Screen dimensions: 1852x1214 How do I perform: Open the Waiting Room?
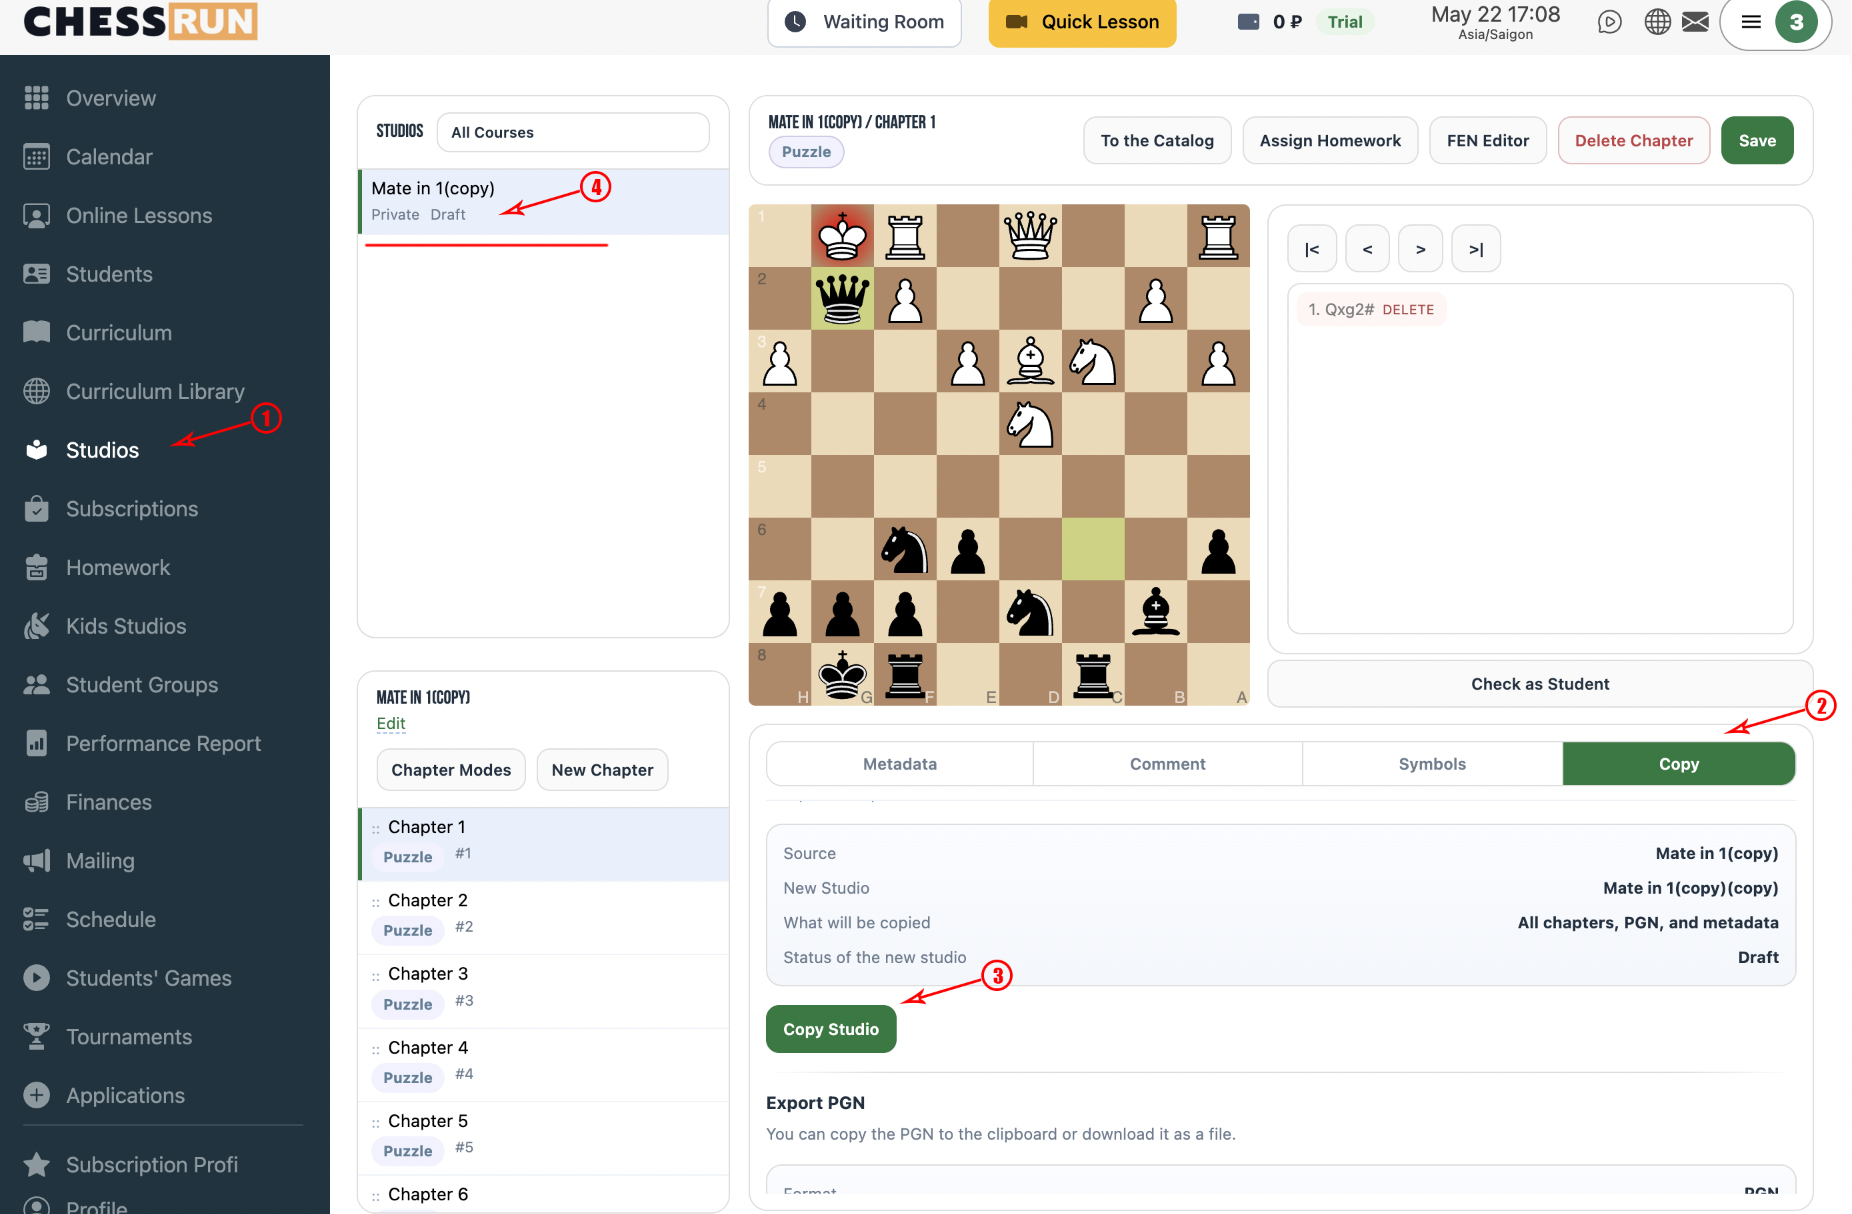(864, 22)
